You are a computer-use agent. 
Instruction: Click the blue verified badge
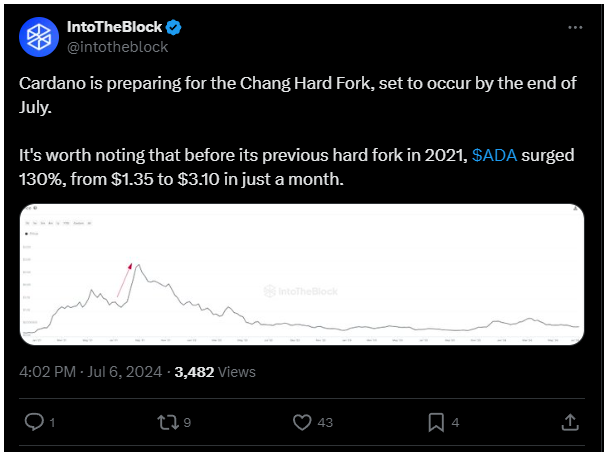[173, 28]
